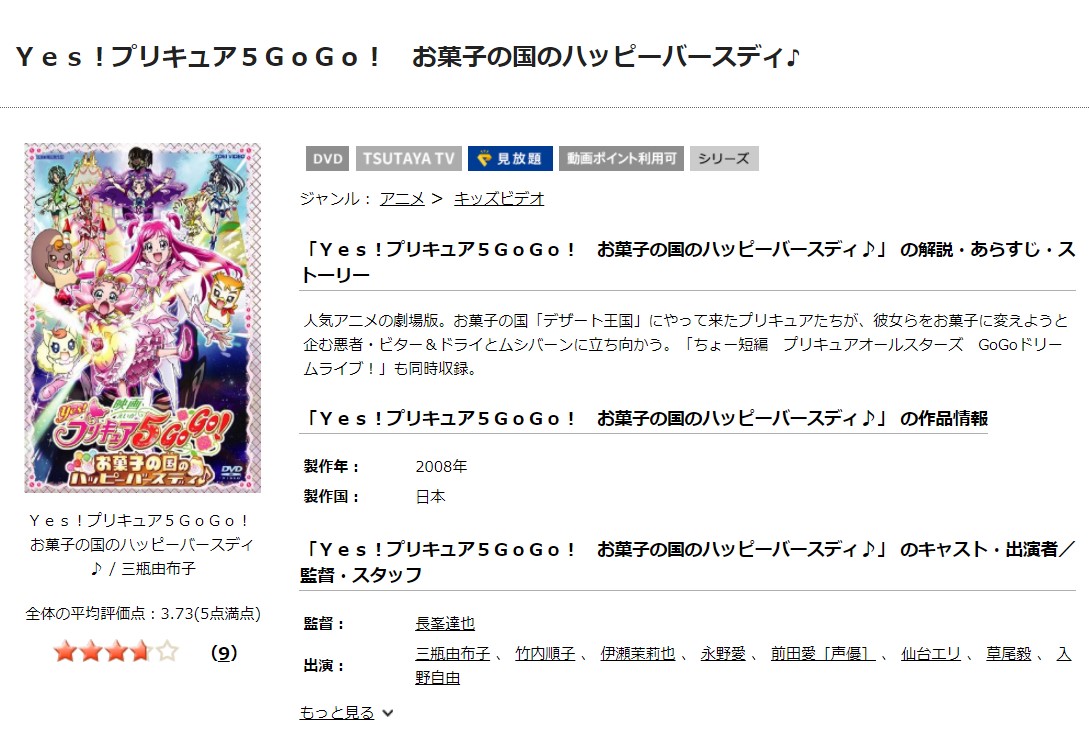Click the Precure DVD cover thumbnail
This screenshot has height=755, width=1089.
click(x=142, y=317)
